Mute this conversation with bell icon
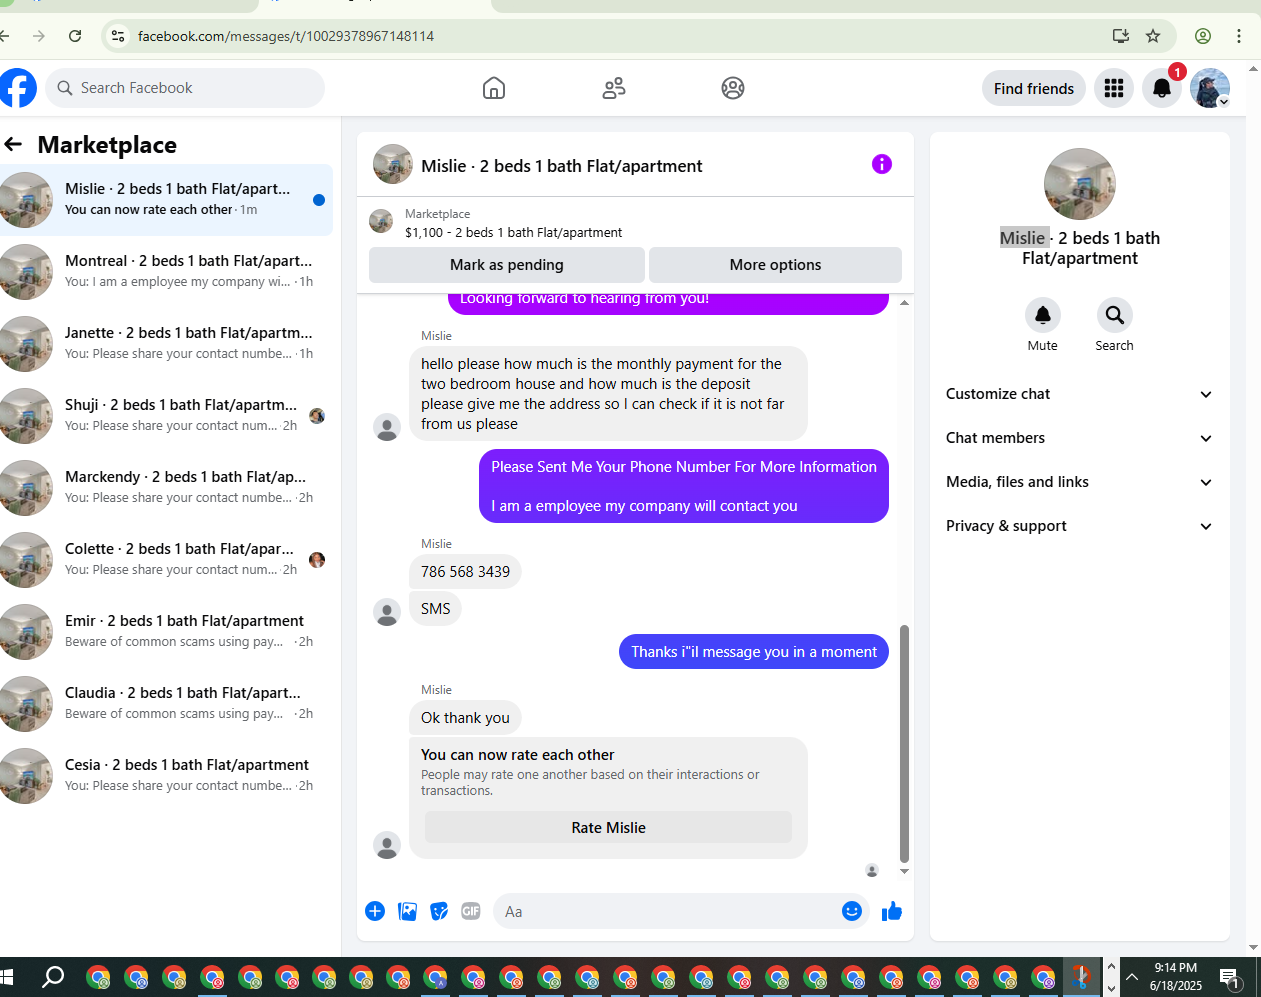 pos(1042,316)
